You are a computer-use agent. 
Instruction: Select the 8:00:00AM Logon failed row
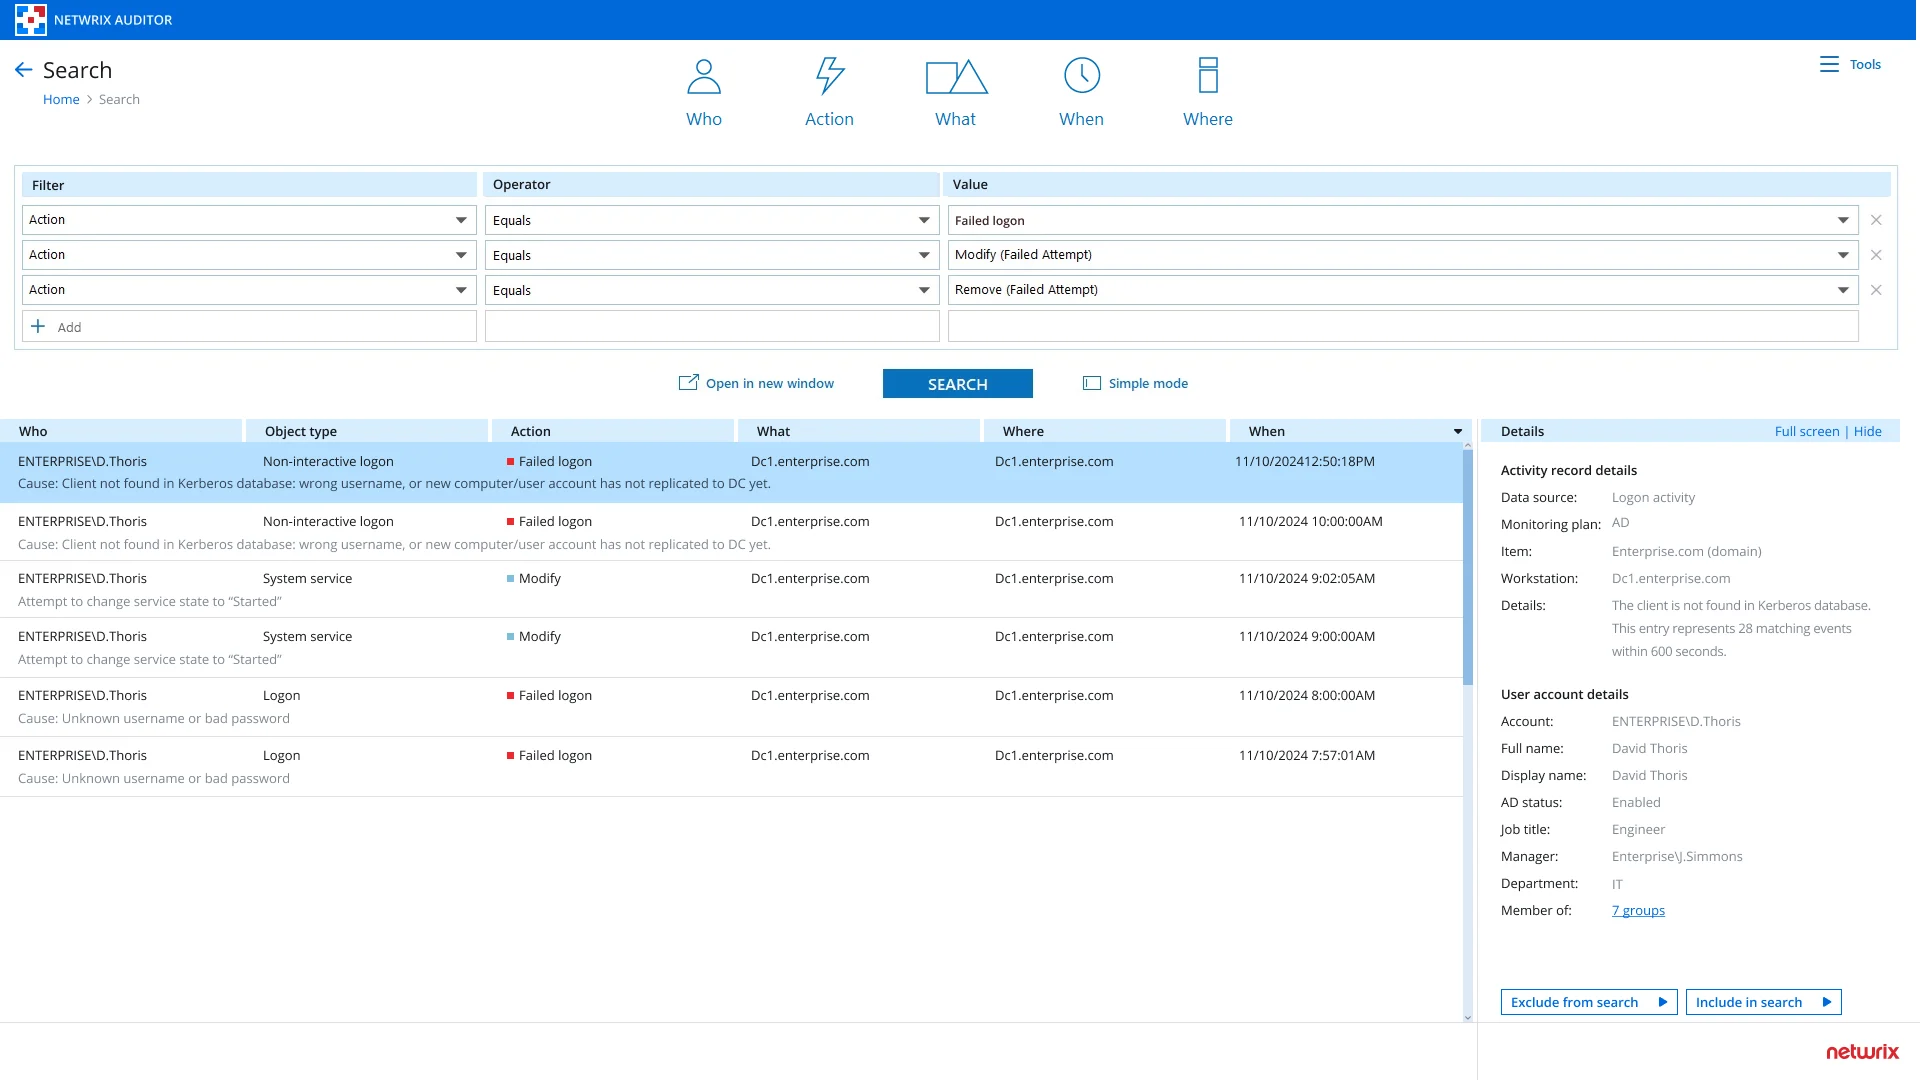click(731, 707)
